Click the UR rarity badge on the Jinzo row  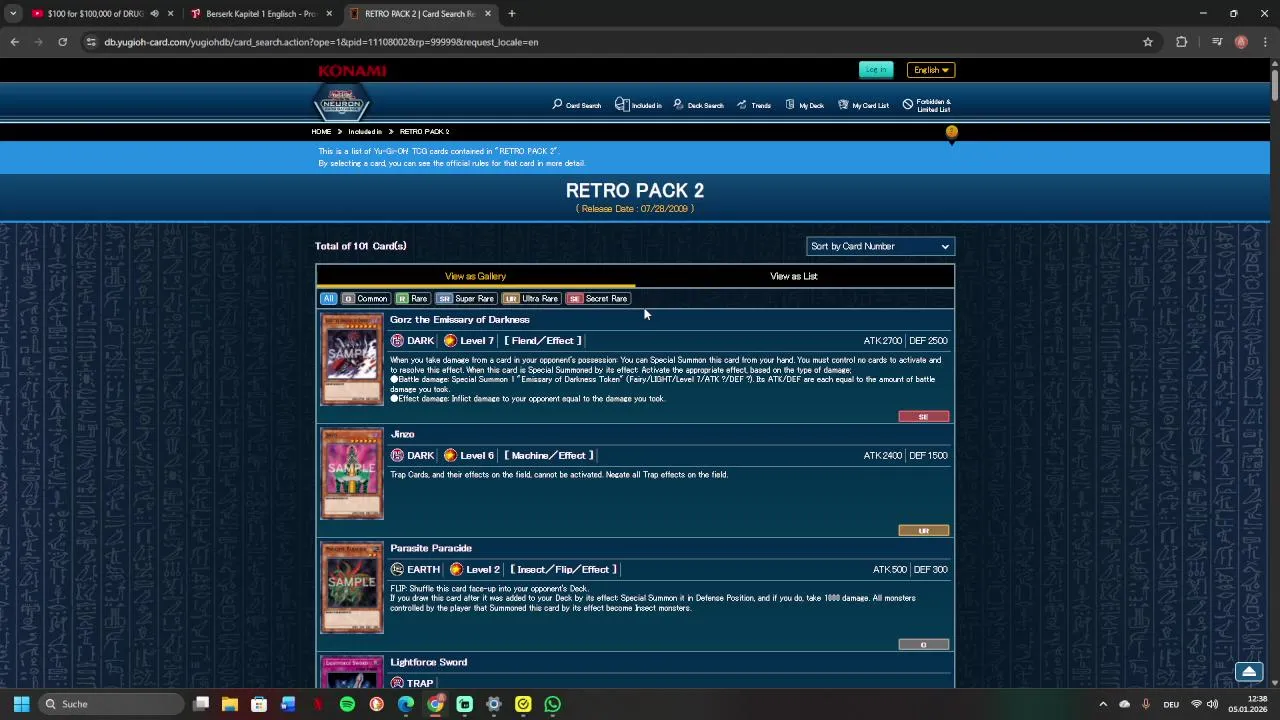pos(924,531)
